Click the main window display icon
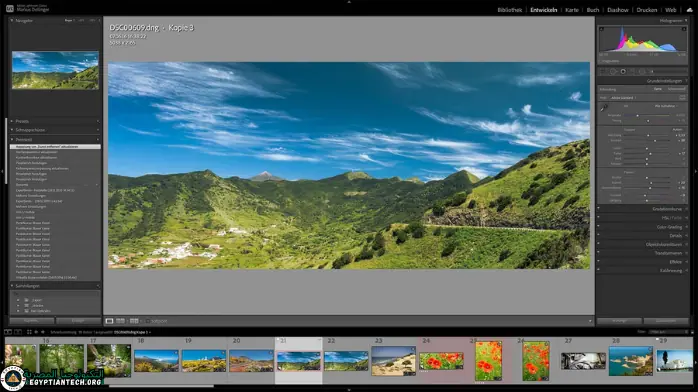Viewport: 698px width, 392px height. coord(8,332)
